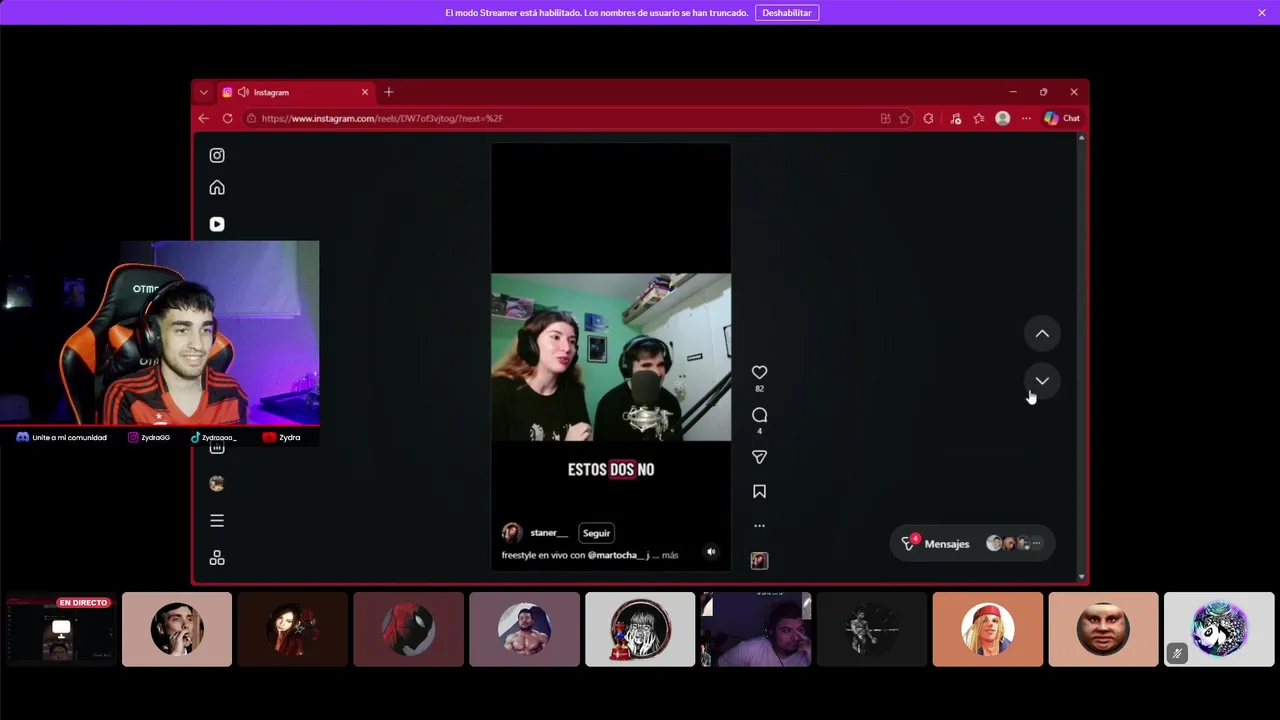
Task: Open the Mensajes messages pill
Action: click(x=971, y=543)
